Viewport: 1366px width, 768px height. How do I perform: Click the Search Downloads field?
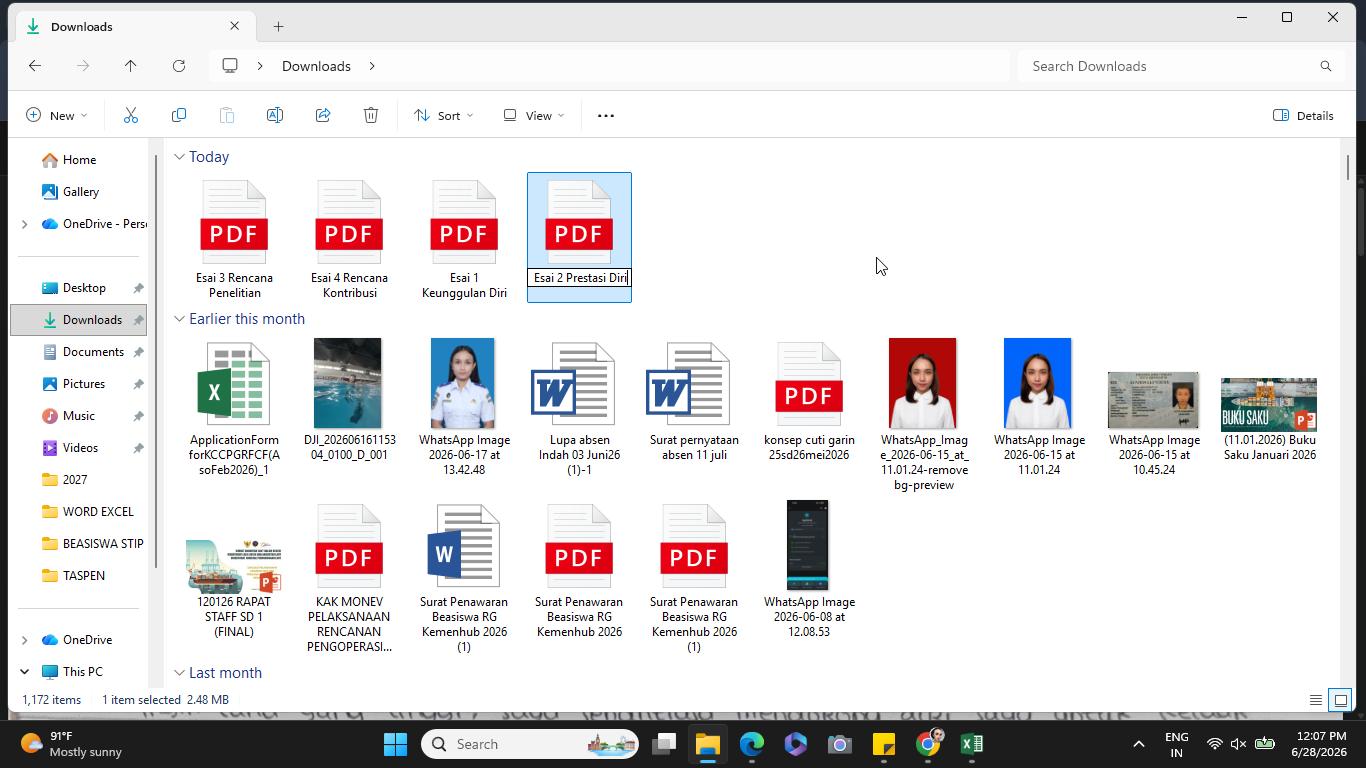[x=1181, y=66]
